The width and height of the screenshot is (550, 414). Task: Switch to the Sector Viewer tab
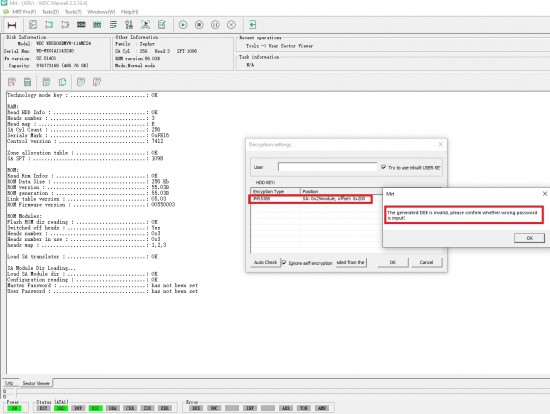click(x=36, y=383)
